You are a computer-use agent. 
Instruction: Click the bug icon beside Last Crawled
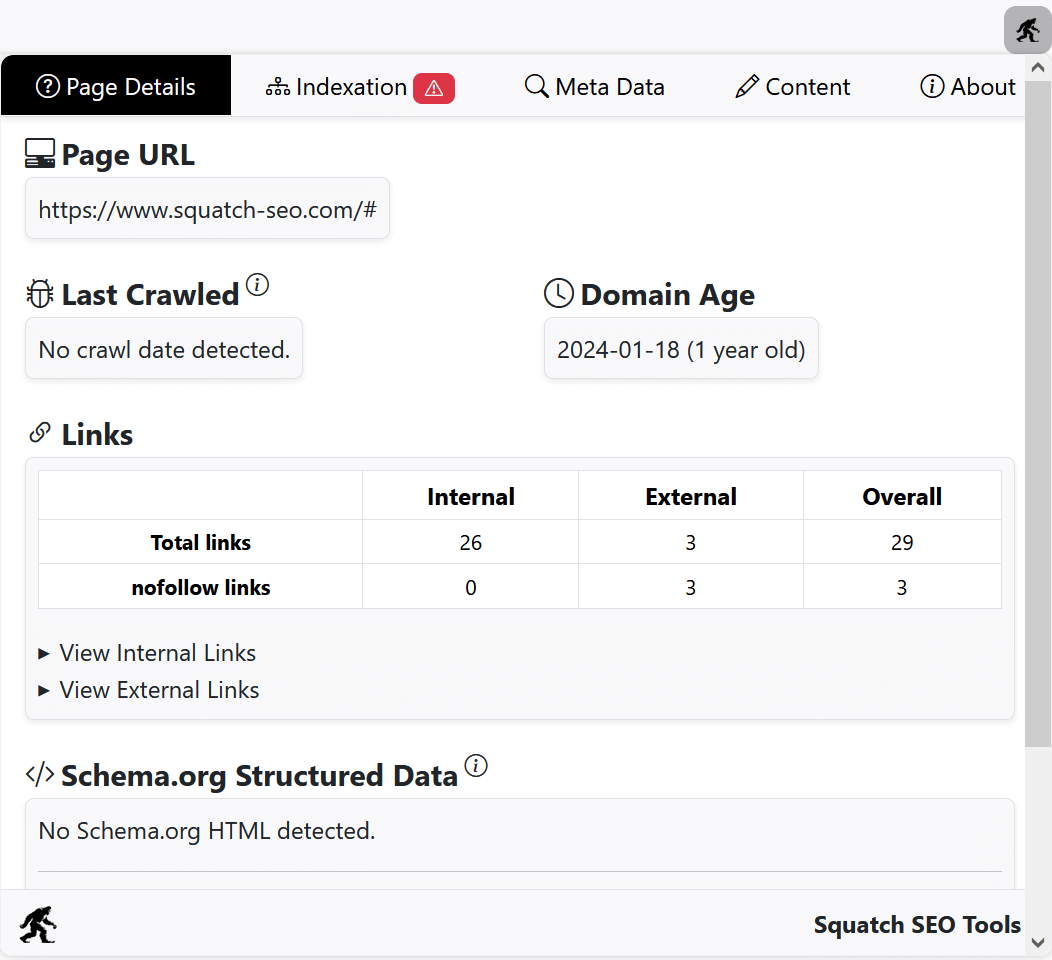[x=39, y=293]
